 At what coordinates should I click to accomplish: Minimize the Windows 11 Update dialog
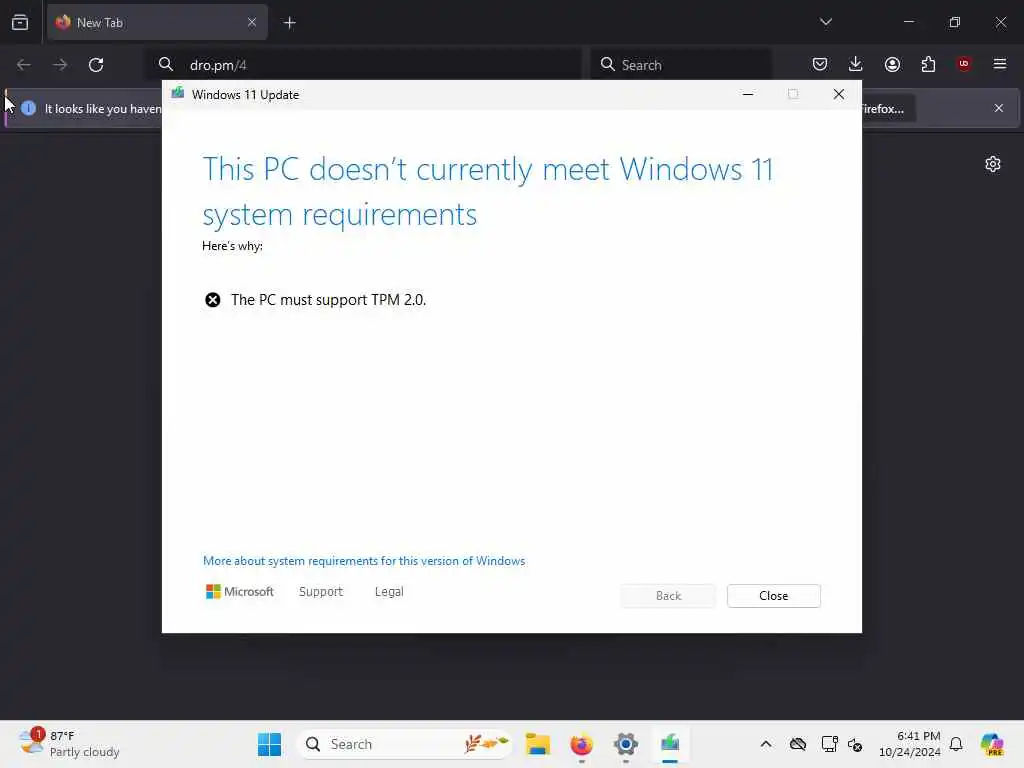tap(748, 94)
